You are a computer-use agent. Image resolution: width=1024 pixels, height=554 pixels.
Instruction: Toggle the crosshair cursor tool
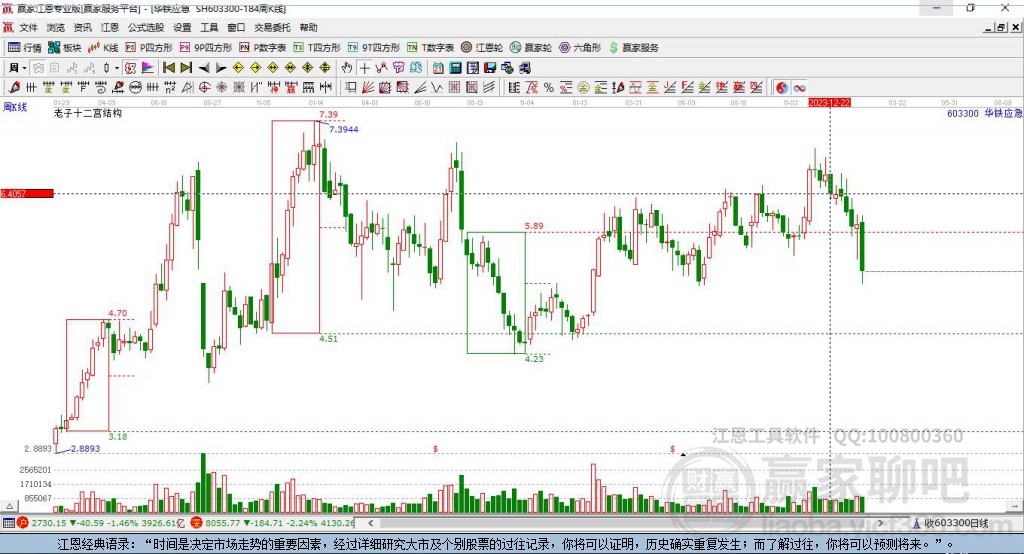coord(364,68)
